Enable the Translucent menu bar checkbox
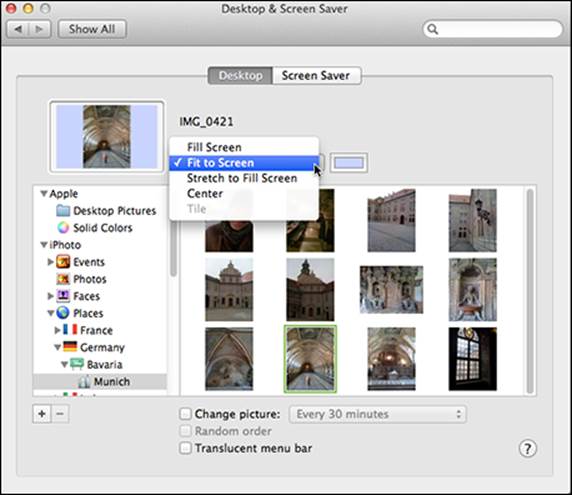This screenshot has height=495, width=572. pos(185,448)
